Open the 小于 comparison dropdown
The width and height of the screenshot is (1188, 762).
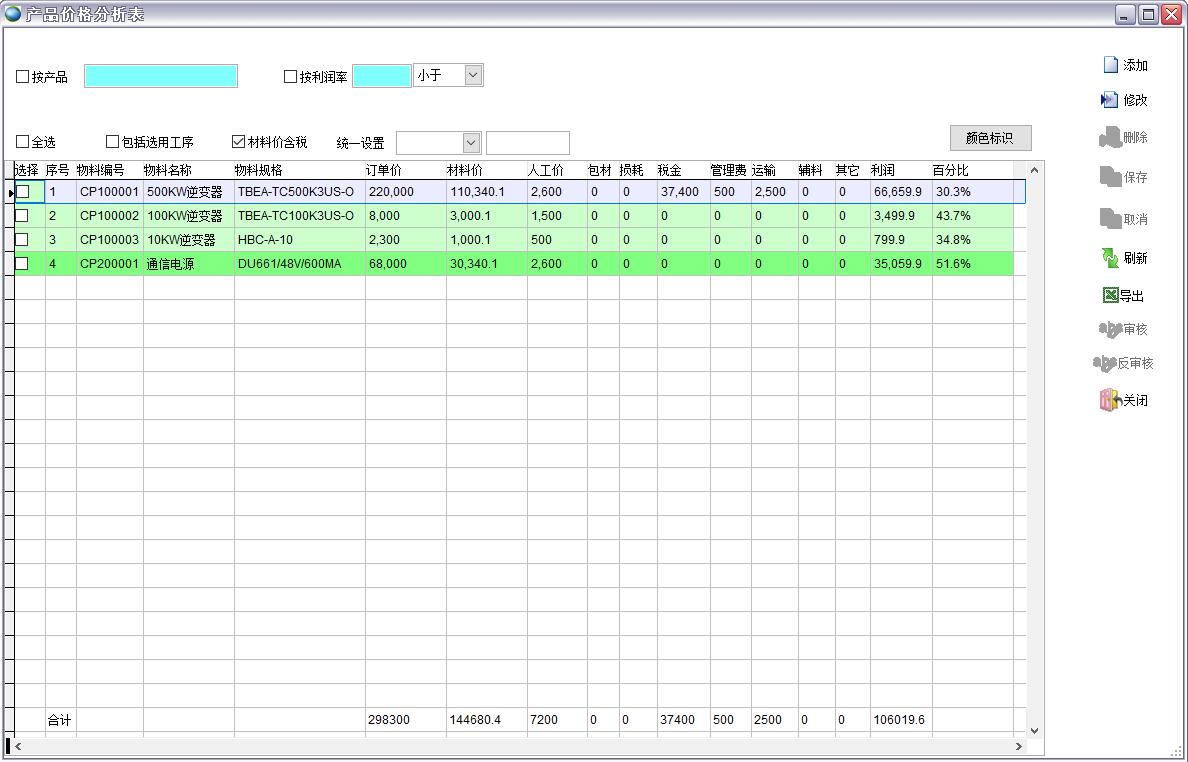tap(473, 75)
